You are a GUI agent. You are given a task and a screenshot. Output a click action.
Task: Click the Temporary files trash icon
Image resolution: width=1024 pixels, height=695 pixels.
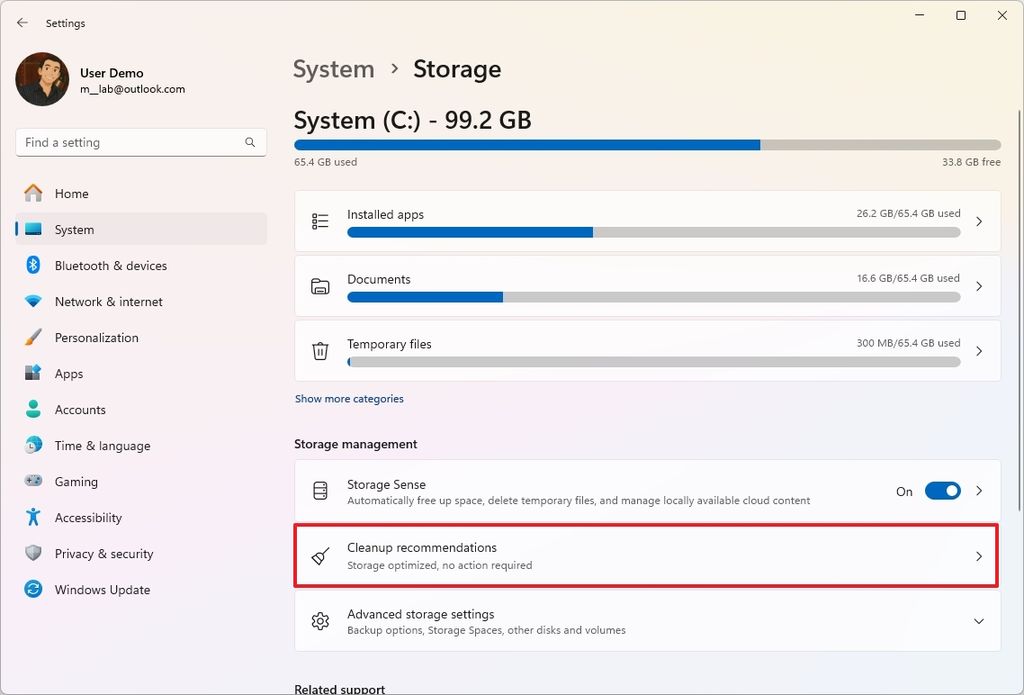[x=320, y=351]
